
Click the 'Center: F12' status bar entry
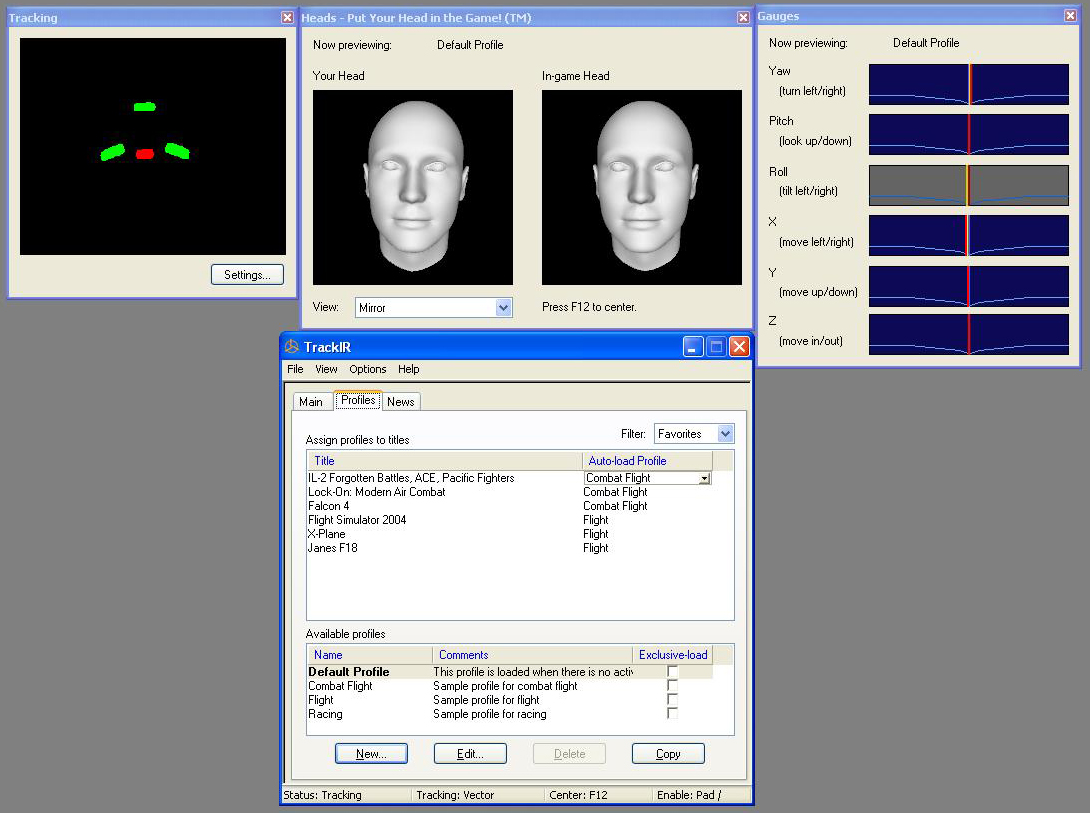coord(578,795)
